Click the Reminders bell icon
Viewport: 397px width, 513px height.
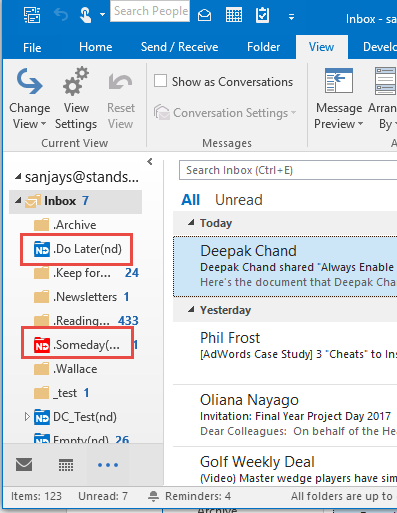pos(153,496)
